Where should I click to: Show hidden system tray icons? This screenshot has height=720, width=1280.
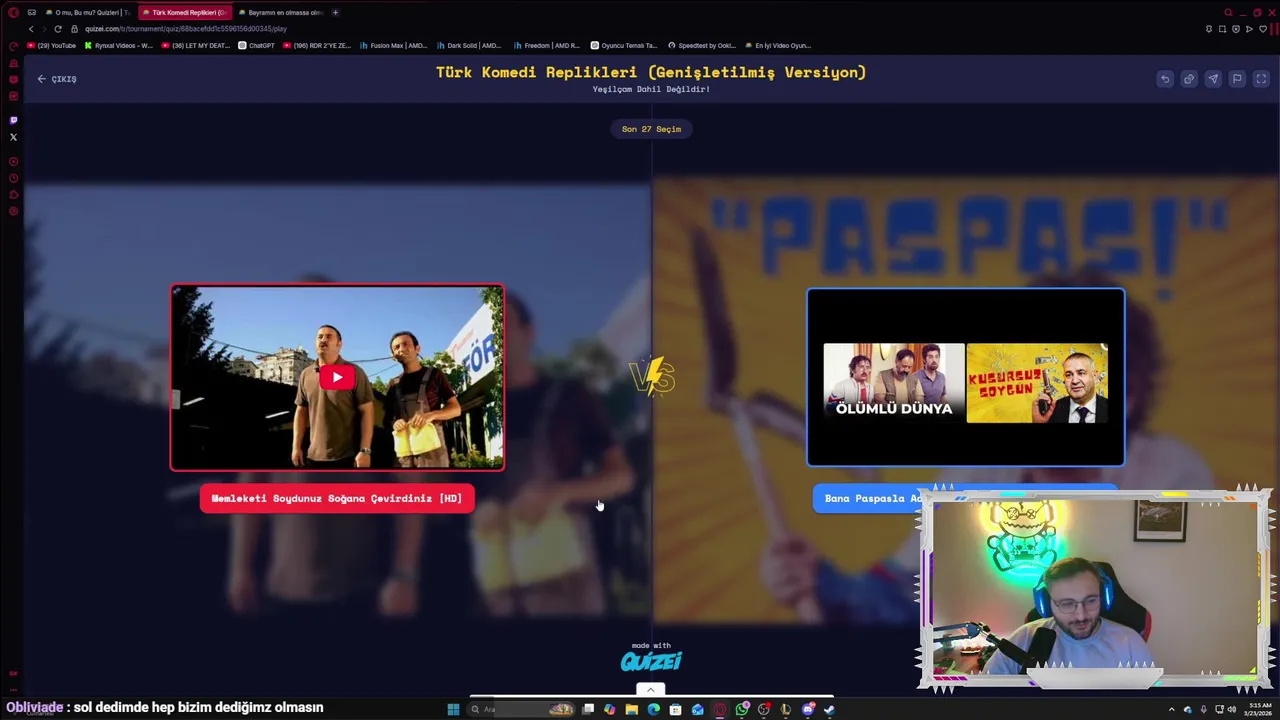click(1171, 709)
